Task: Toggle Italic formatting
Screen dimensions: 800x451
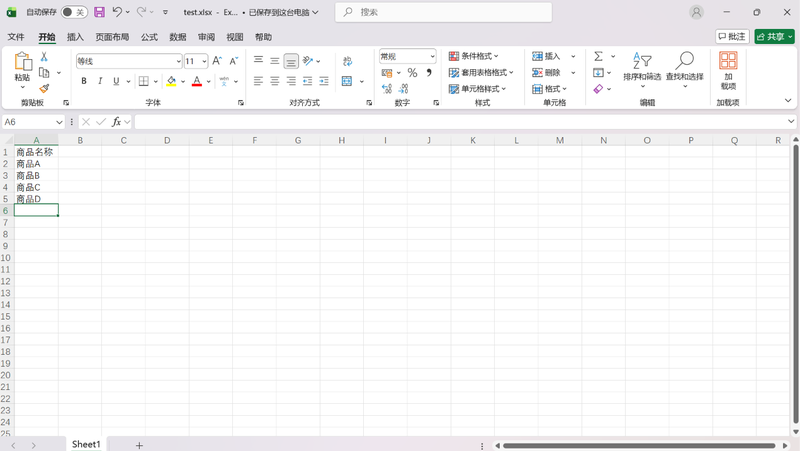Action: coord(100,81)
